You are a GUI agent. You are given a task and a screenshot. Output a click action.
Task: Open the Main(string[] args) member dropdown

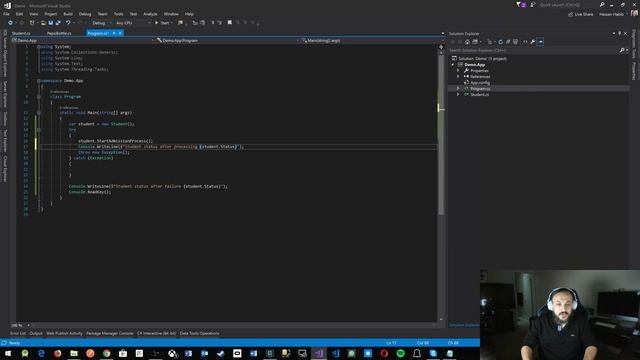[x=372, y=40]
